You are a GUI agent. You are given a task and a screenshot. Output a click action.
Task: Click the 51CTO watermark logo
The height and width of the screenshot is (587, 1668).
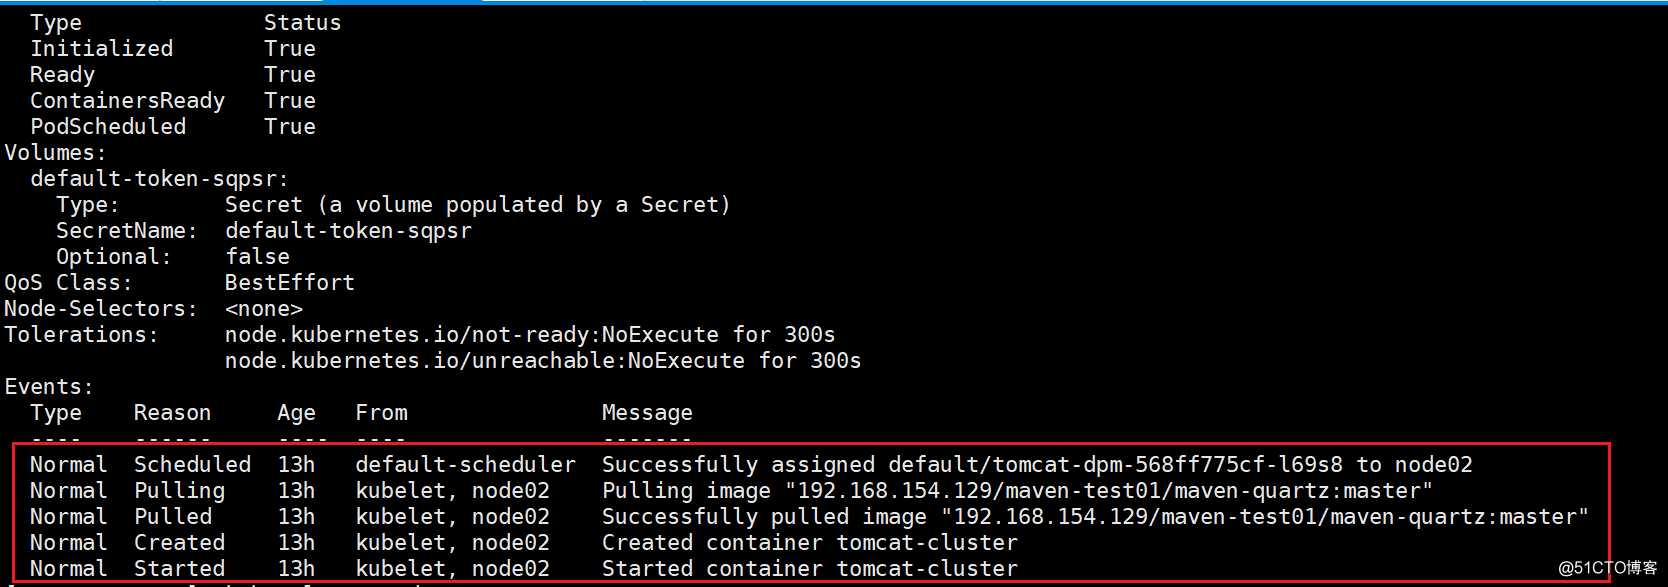(1608, 568)
